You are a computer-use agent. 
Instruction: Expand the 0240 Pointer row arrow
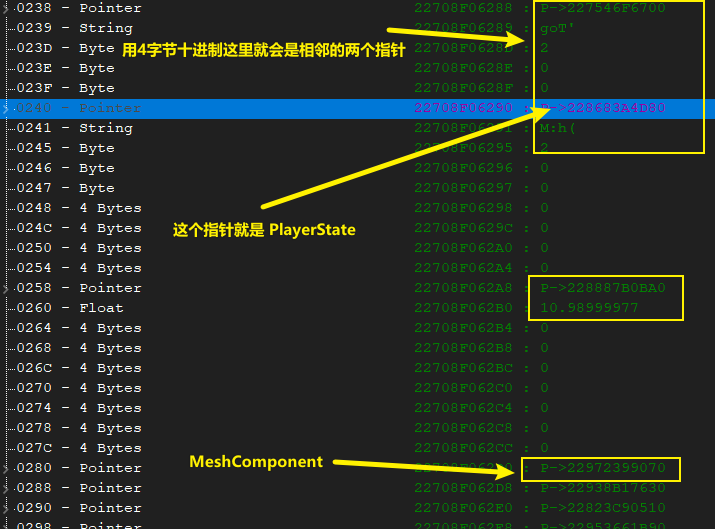pyautogui.click(x=5, y=108)
